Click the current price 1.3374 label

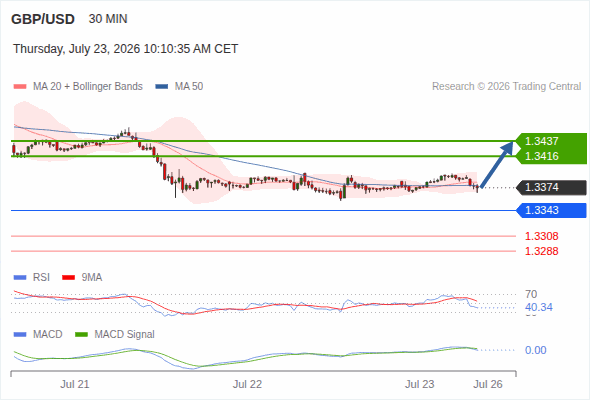552,187
